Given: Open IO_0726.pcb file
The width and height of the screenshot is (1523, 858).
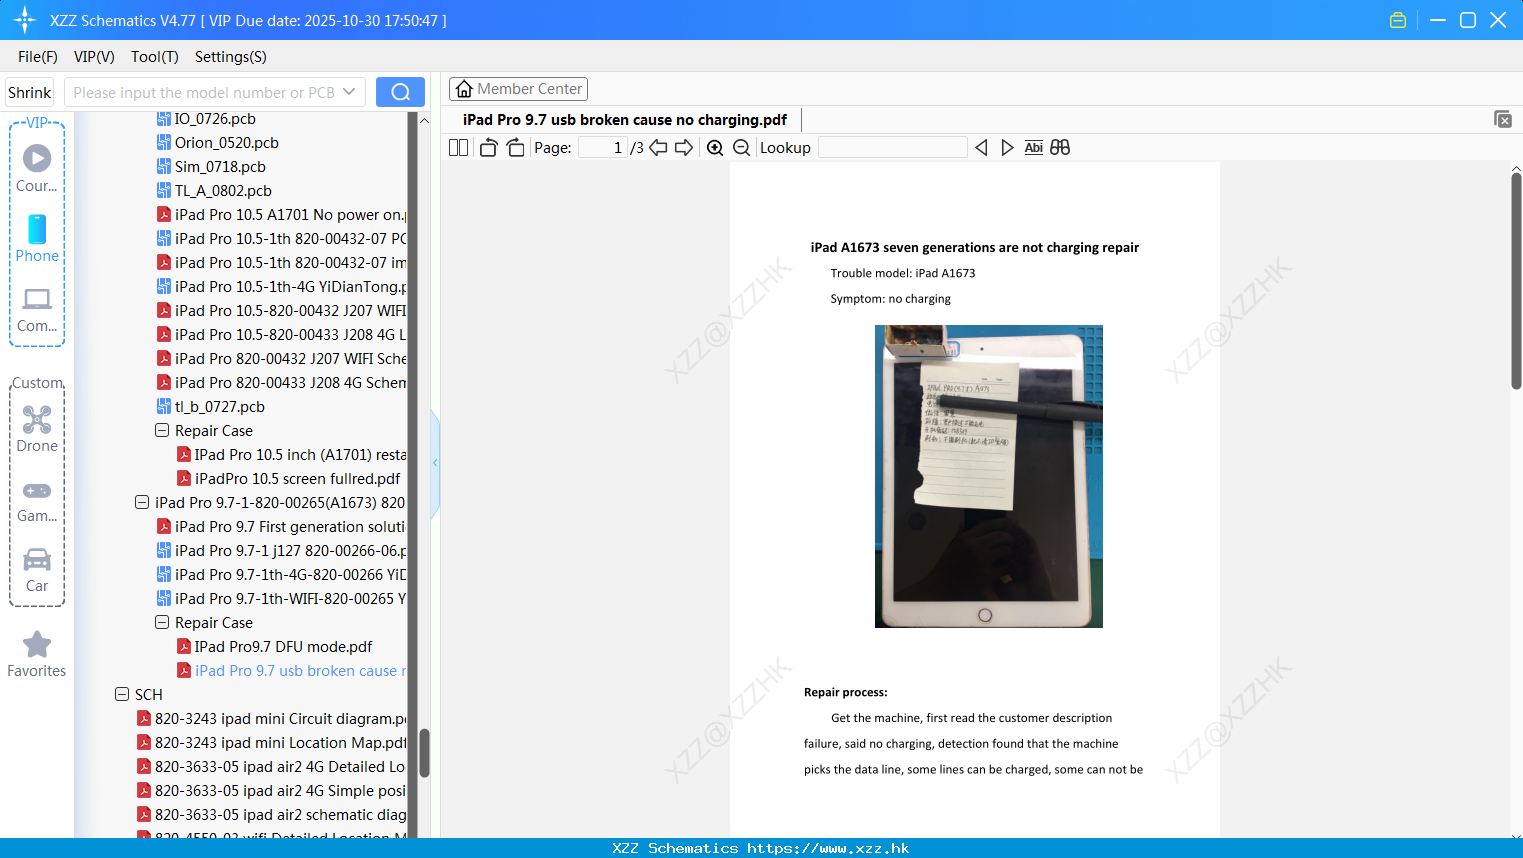Looking at the screenshot, I should coord(215,119).
